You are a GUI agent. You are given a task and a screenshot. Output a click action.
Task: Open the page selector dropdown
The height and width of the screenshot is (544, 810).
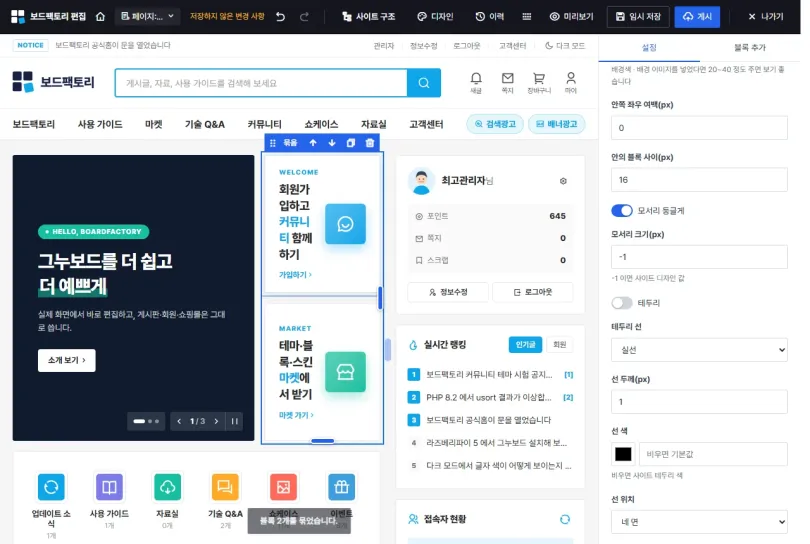(147, 17)
